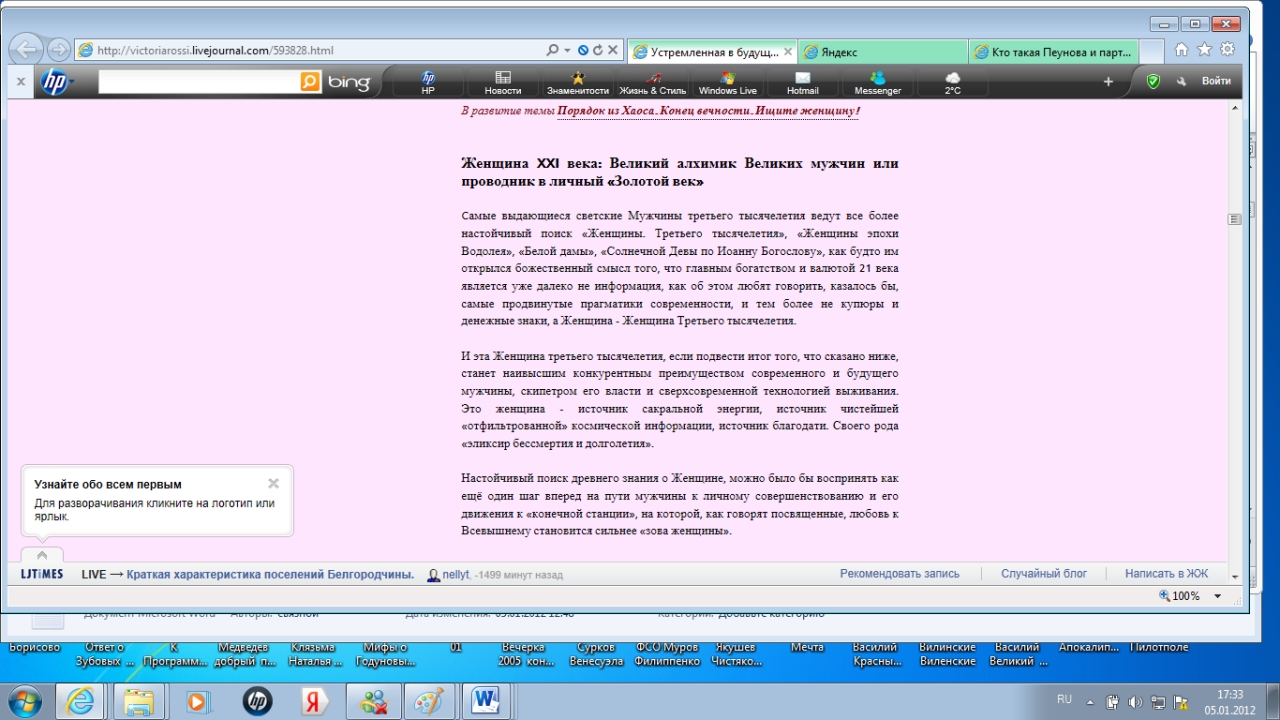This screenshot has width=1280, height=720.
Task: Show hidden tray icons with the up arrow
Action: (1091, 701)
